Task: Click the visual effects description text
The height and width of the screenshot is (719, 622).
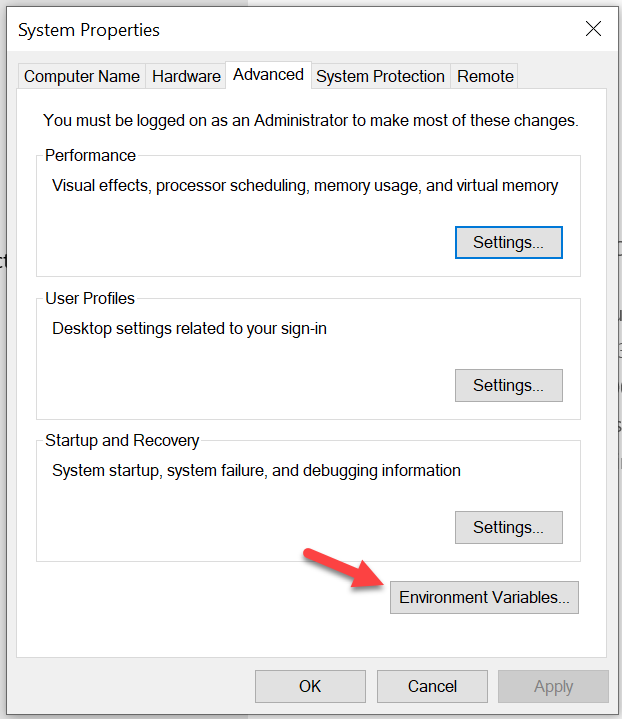Action: tap(305, 186)
